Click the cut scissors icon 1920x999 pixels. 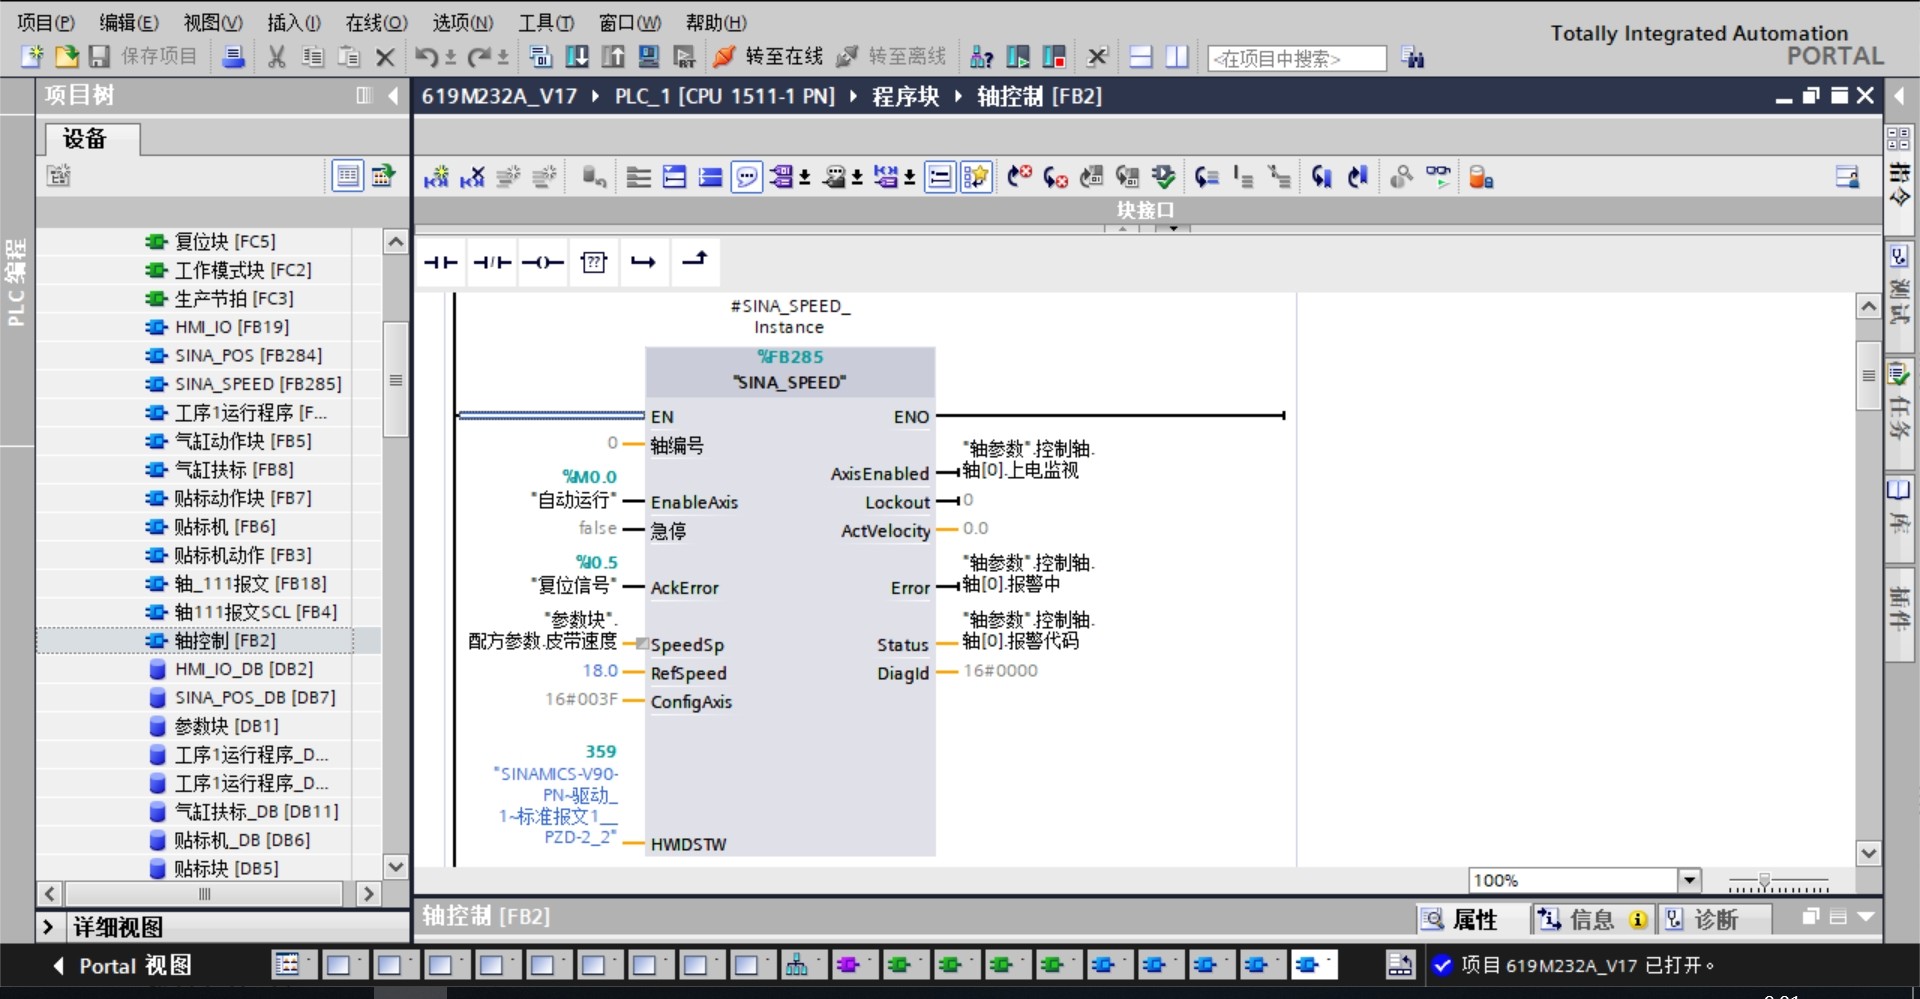(x=277, y=57)
